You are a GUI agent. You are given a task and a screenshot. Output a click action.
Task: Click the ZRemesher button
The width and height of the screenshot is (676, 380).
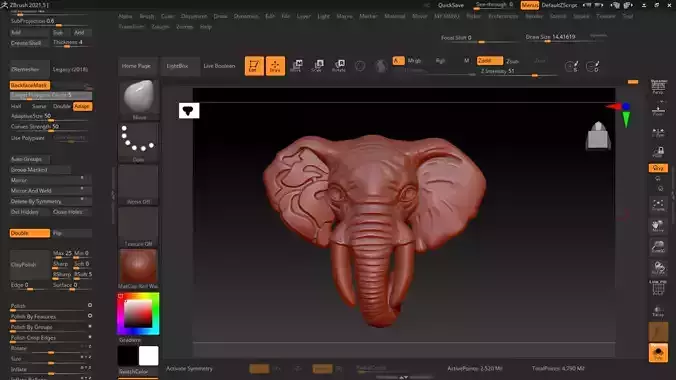30,69
